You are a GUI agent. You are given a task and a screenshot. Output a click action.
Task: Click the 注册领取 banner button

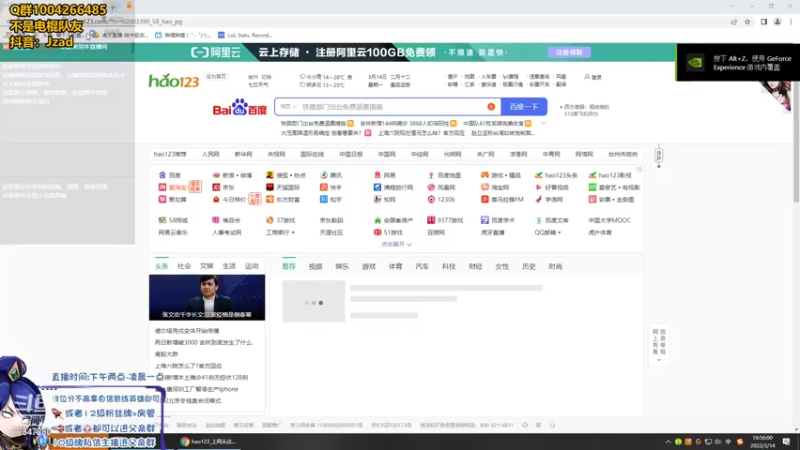tap(569, 52)
